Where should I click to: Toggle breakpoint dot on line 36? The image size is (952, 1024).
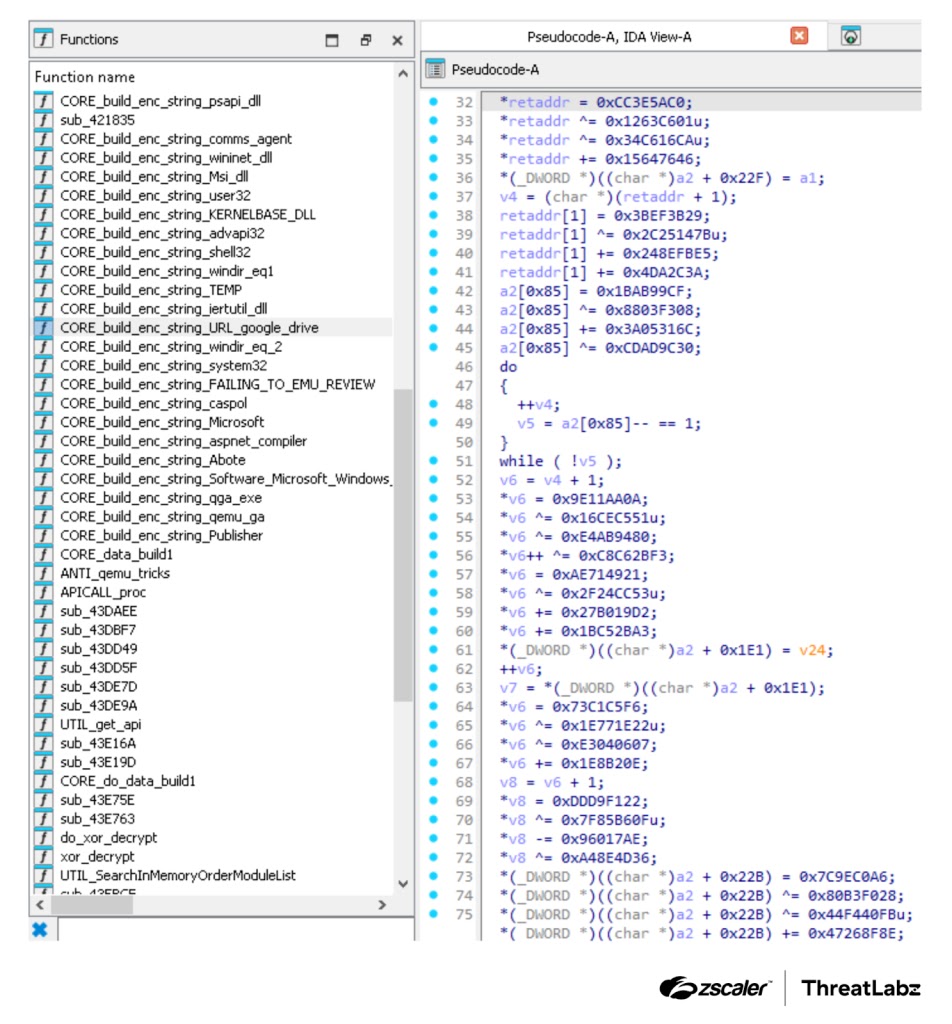(433, 178)
